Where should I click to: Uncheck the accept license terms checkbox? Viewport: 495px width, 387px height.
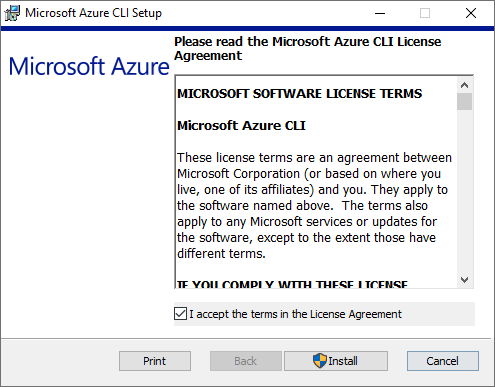[180, 314]
